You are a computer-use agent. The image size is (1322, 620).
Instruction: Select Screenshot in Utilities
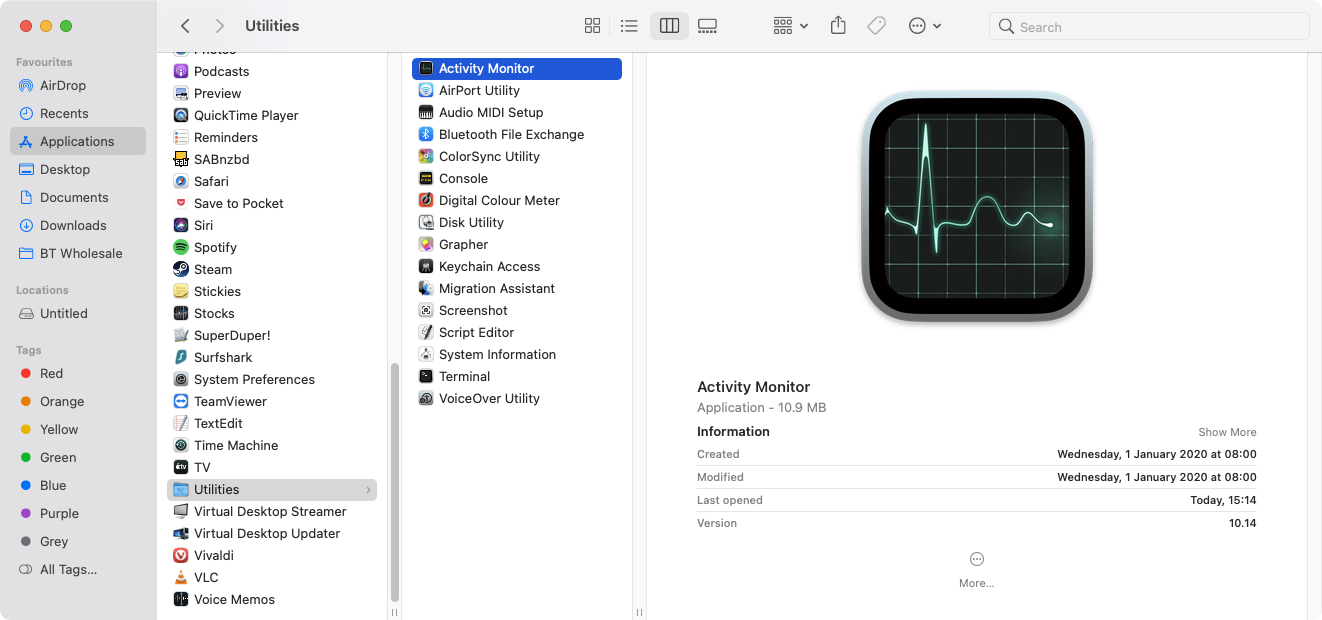click(x=517, y=310)
